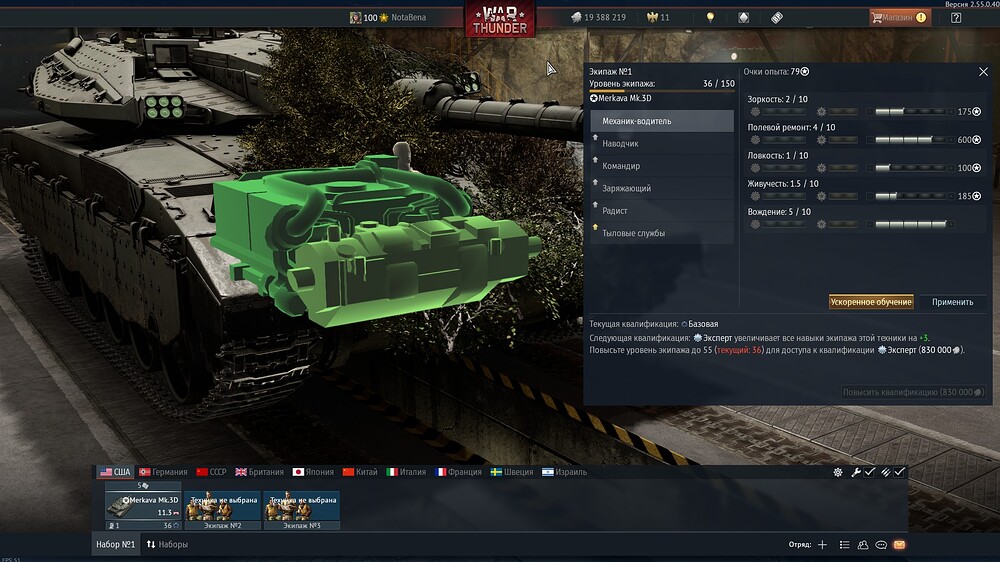Click the diamond-shaped icon in top bar
Image resolution: width=1000 pixels, height=562 pixels.
[744, 18]
